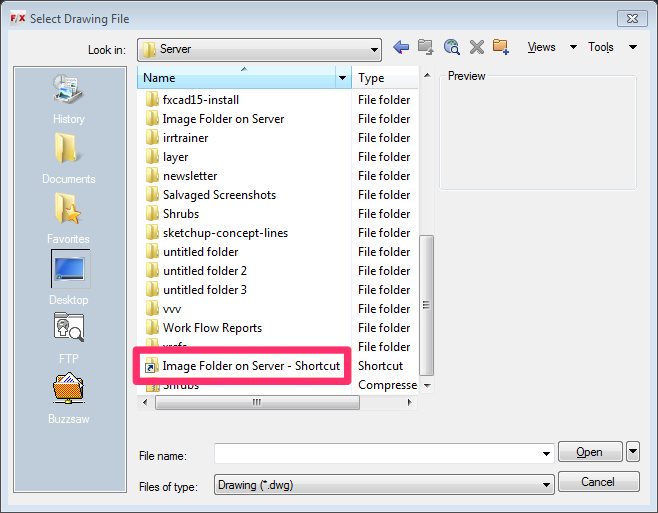
Task: Select the vvv folder
Action: coord(163,309)
